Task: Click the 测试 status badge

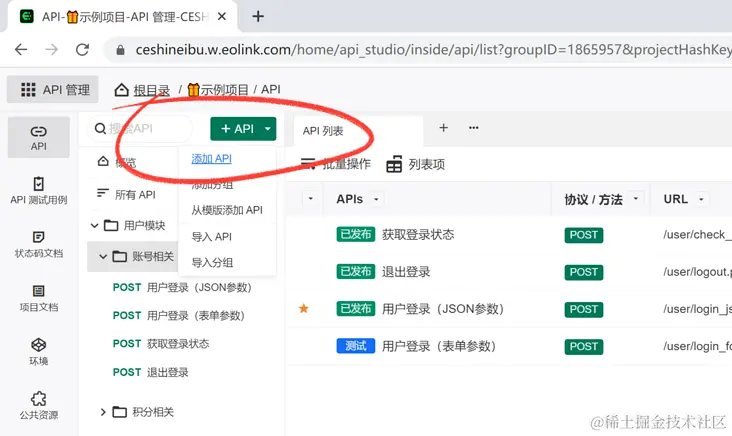Action: pyautogui.click(x=356, y=346)
